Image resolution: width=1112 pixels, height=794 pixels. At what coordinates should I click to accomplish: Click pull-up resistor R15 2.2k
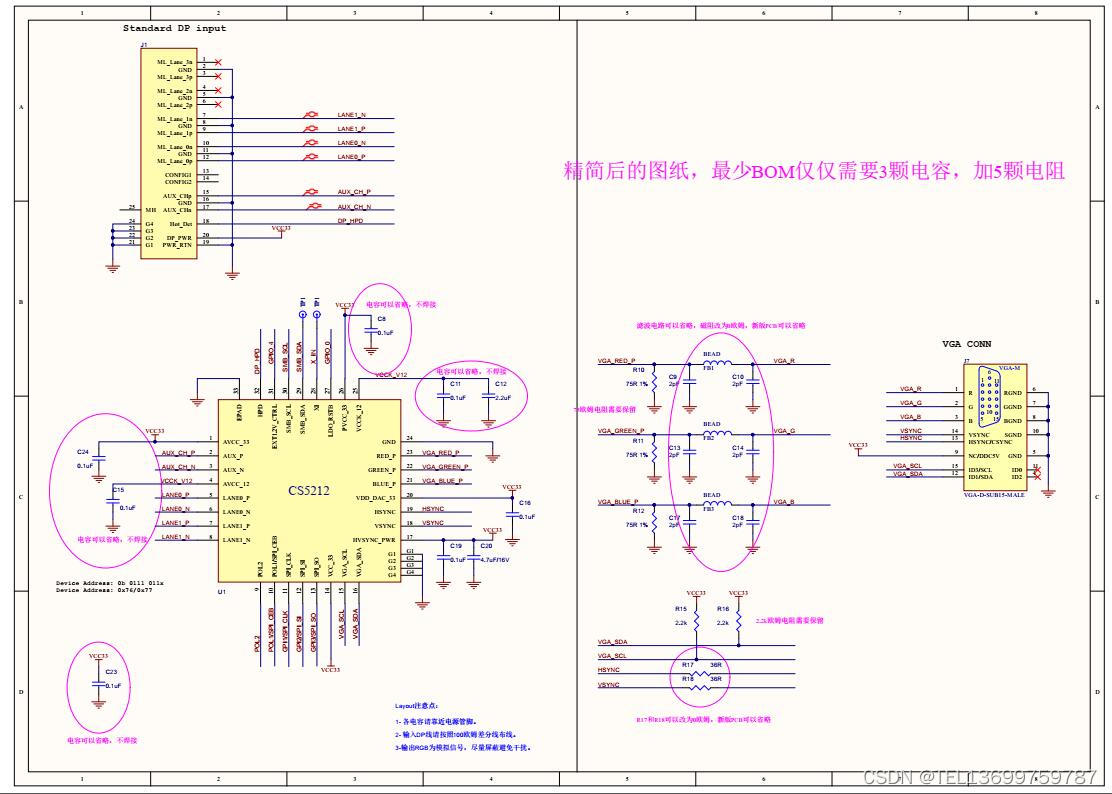click(x=696, y=621)
